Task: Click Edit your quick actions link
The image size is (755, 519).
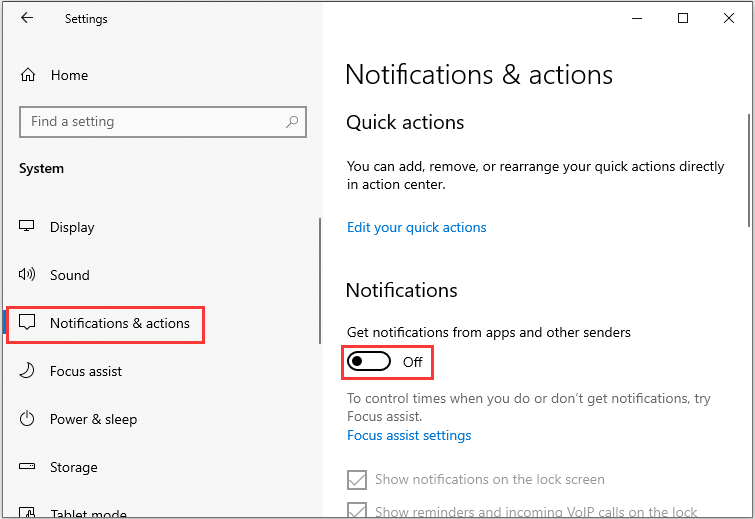Action: point(417,227)
